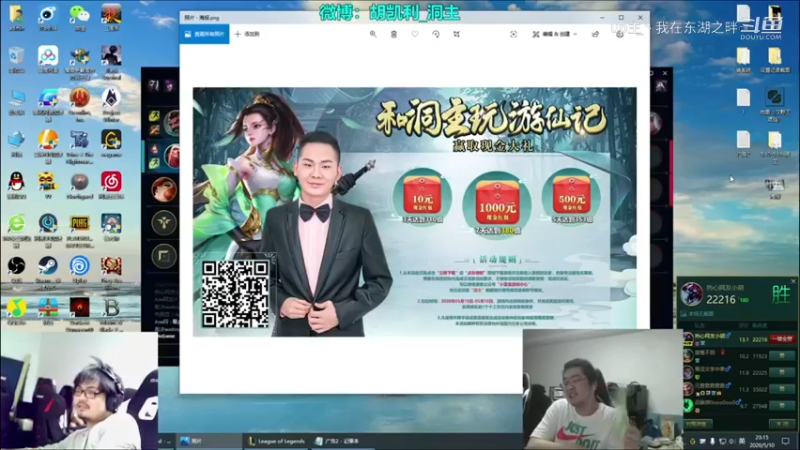Select the square emblem icon in the League client sidebar
The image size is (800, 450).
pyautogui.click(x=164, y=256)
